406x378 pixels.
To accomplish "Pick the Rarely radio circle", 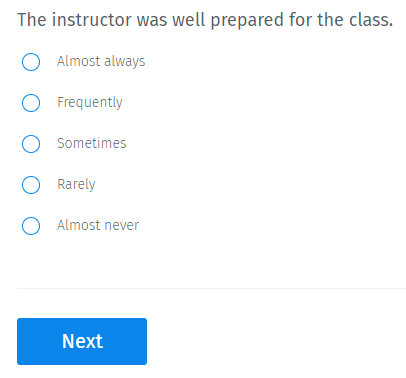I will [x=31, y=185].
